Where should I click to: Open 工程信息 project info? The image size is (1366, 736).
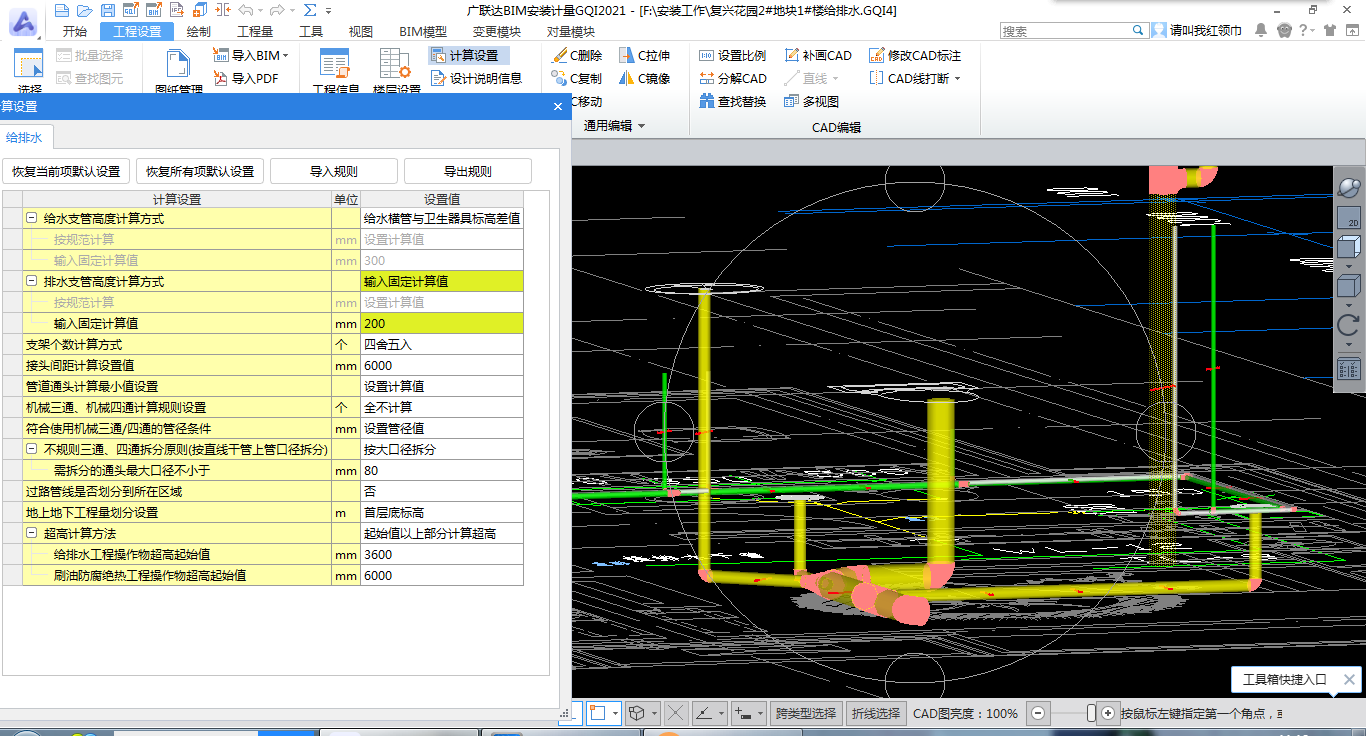[x=335, y=72]
